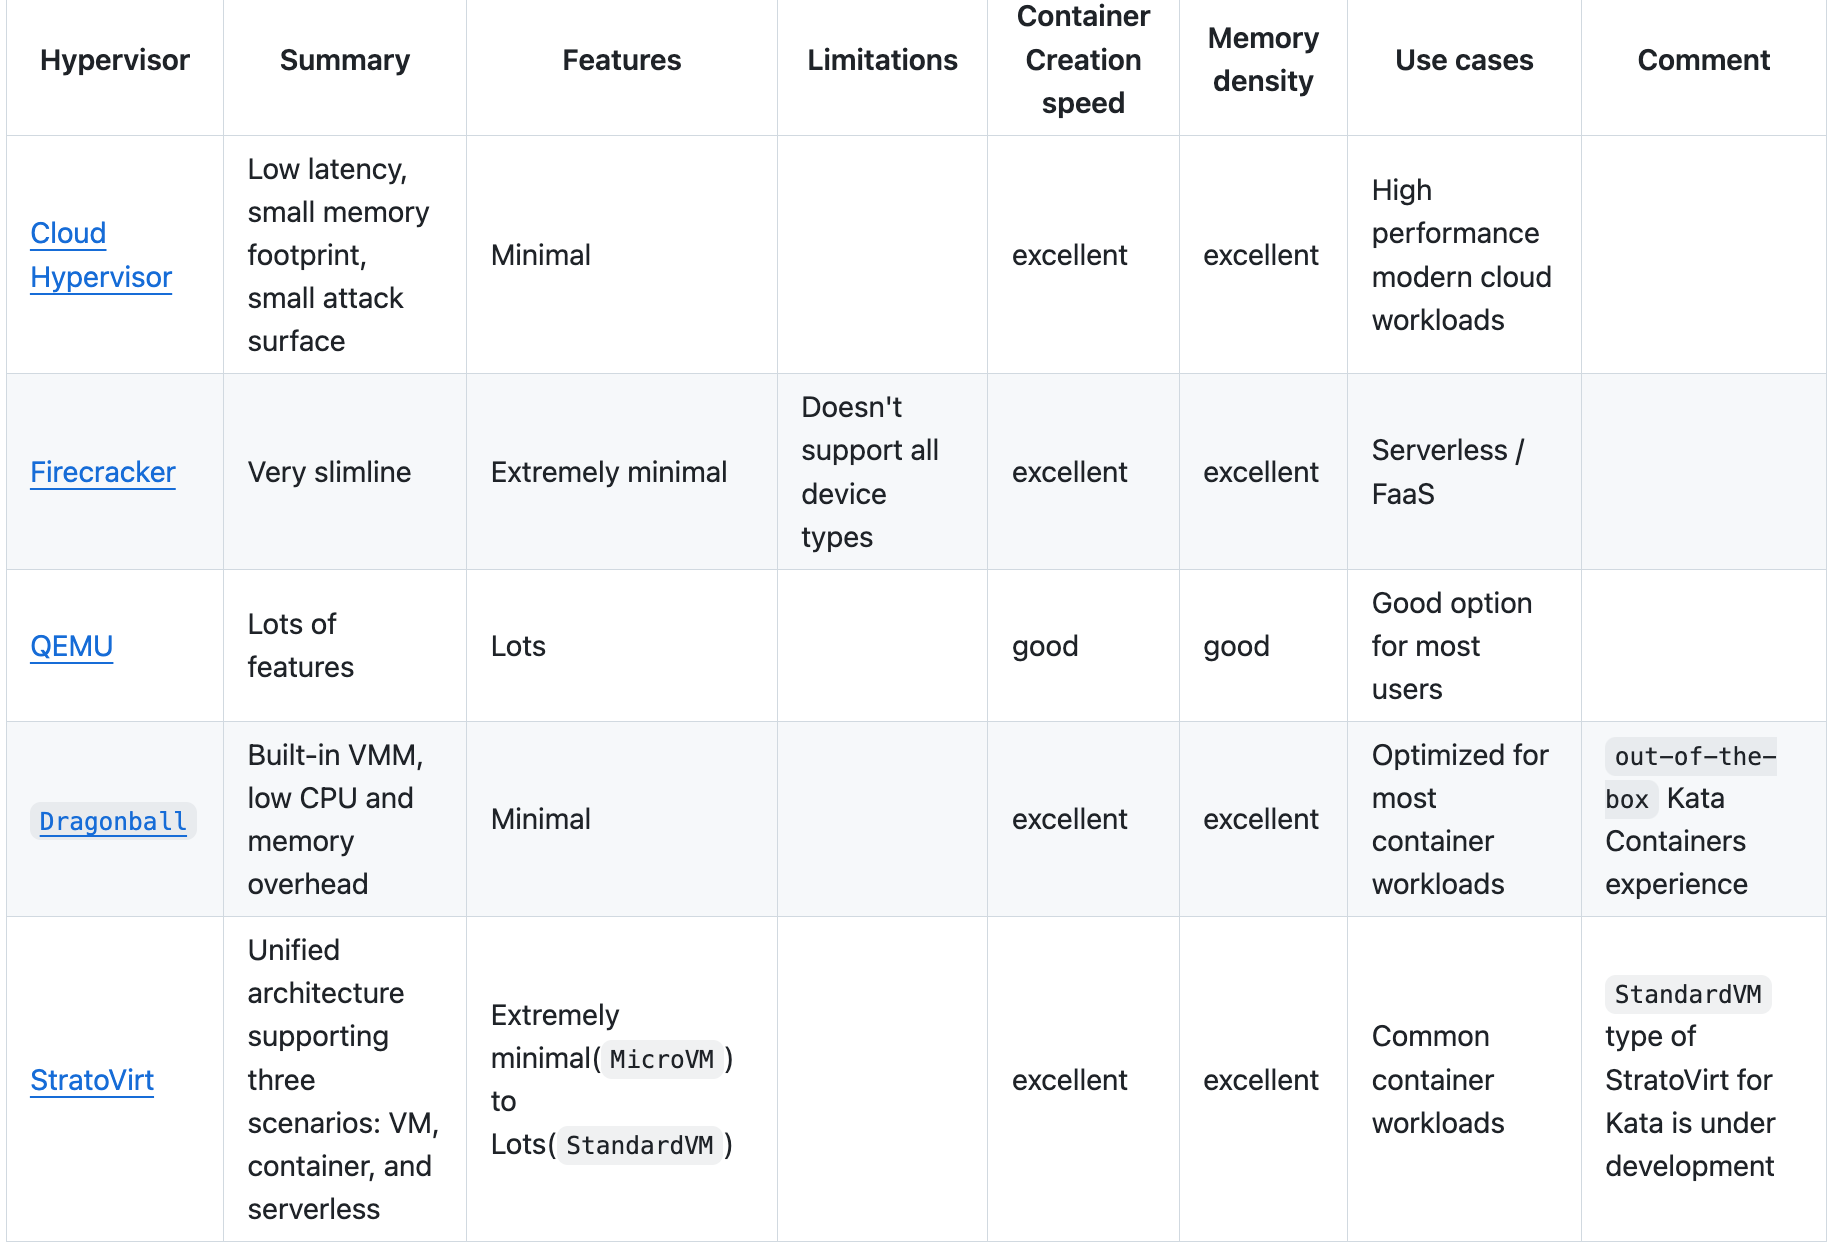
Task: Select the Summary column header
Action: click(x=345, y=60)
